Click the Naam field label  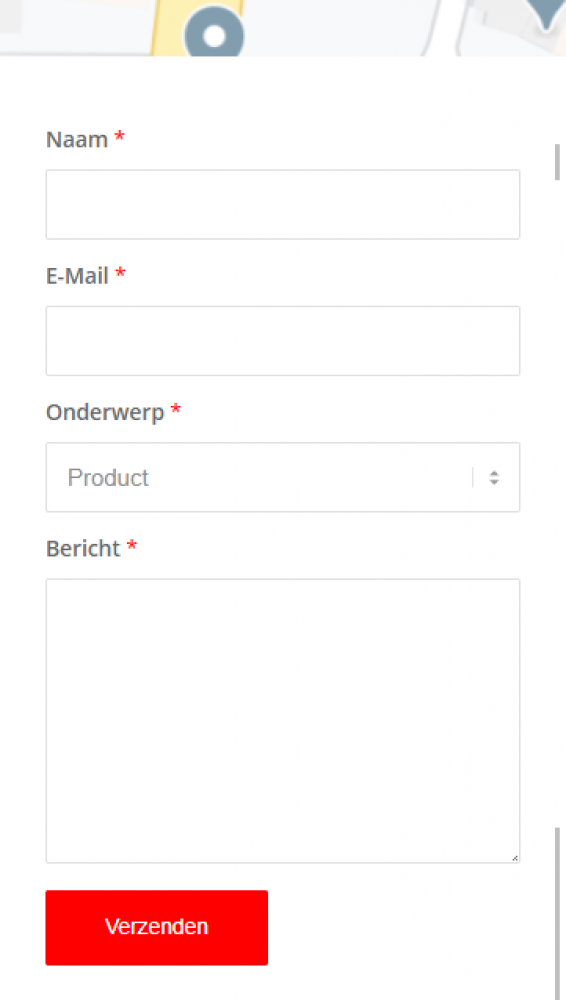(77, 139)
